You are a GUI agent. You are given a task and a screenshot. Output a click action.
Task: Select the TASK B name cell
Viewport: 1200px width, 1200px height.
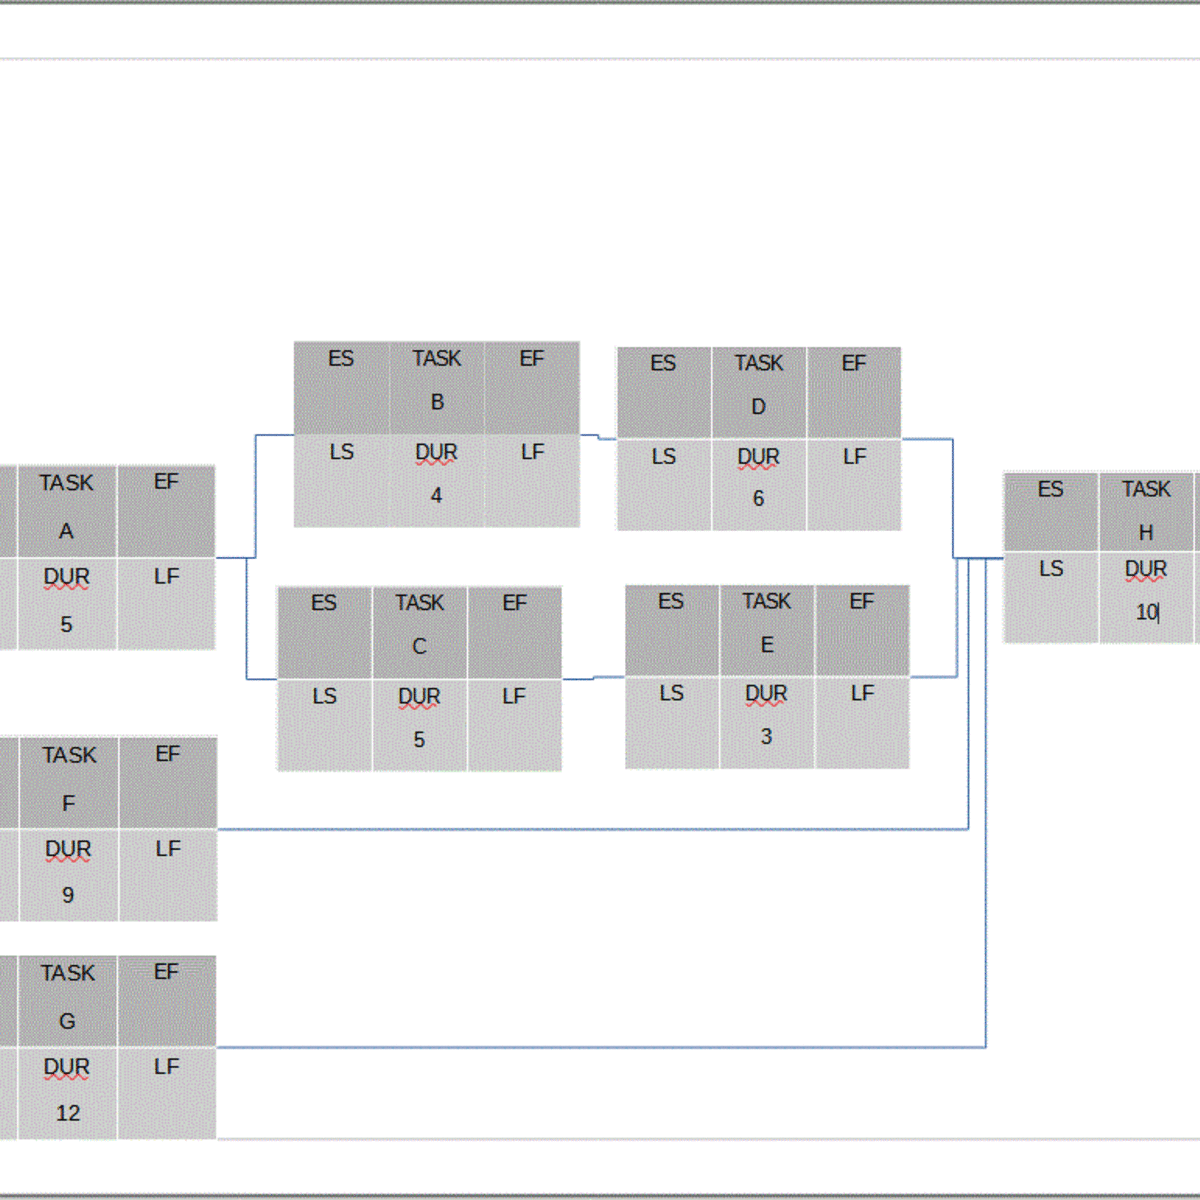point(437,387)
